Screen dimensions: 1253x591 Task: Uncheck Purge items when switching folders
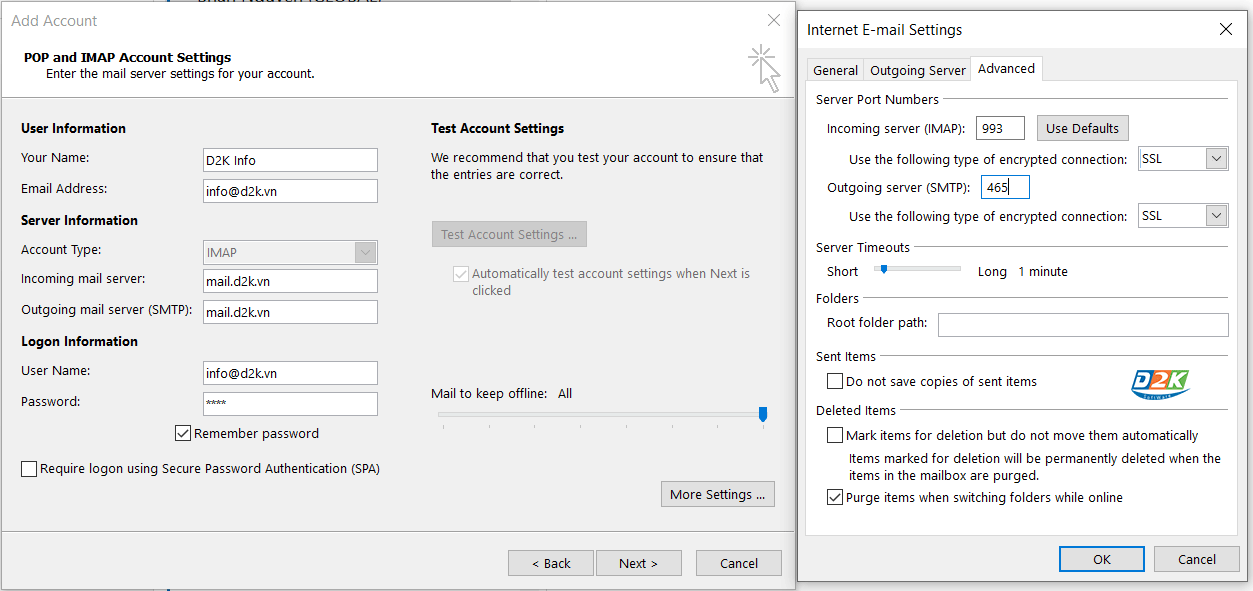point(835,497)
